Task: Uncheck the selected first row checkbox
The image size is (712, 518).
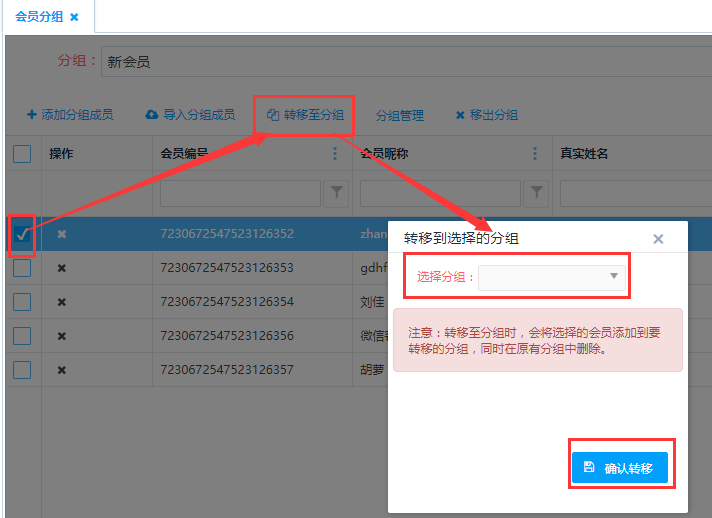Action: (22, 234)
